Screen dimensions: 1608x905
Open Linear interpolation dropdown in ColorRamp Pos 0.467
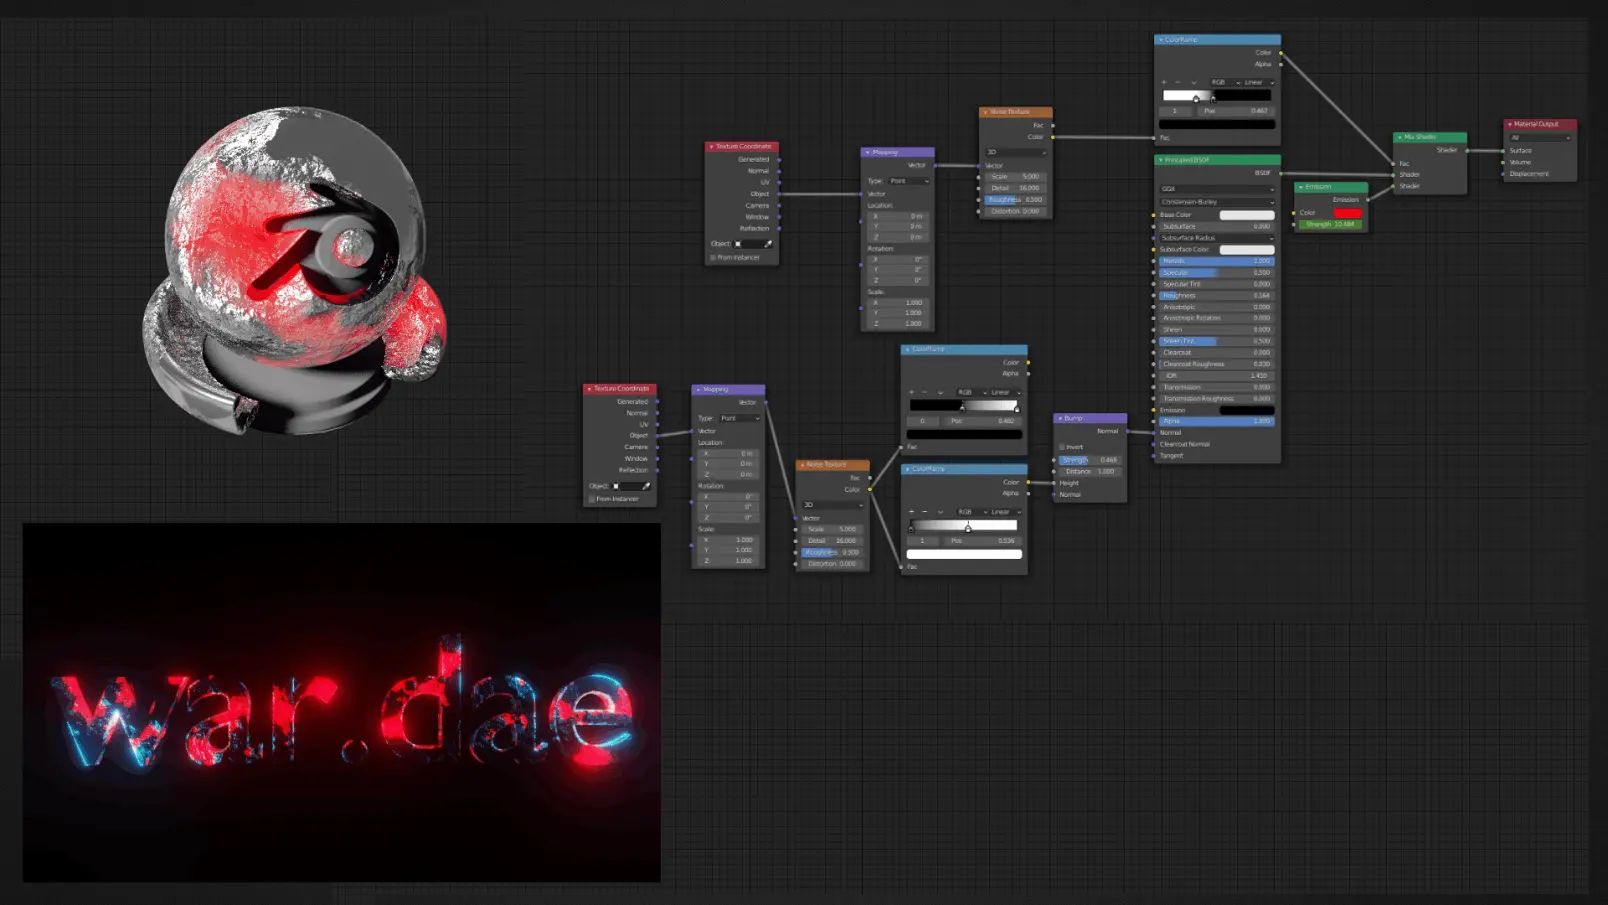coord(1260,82)
